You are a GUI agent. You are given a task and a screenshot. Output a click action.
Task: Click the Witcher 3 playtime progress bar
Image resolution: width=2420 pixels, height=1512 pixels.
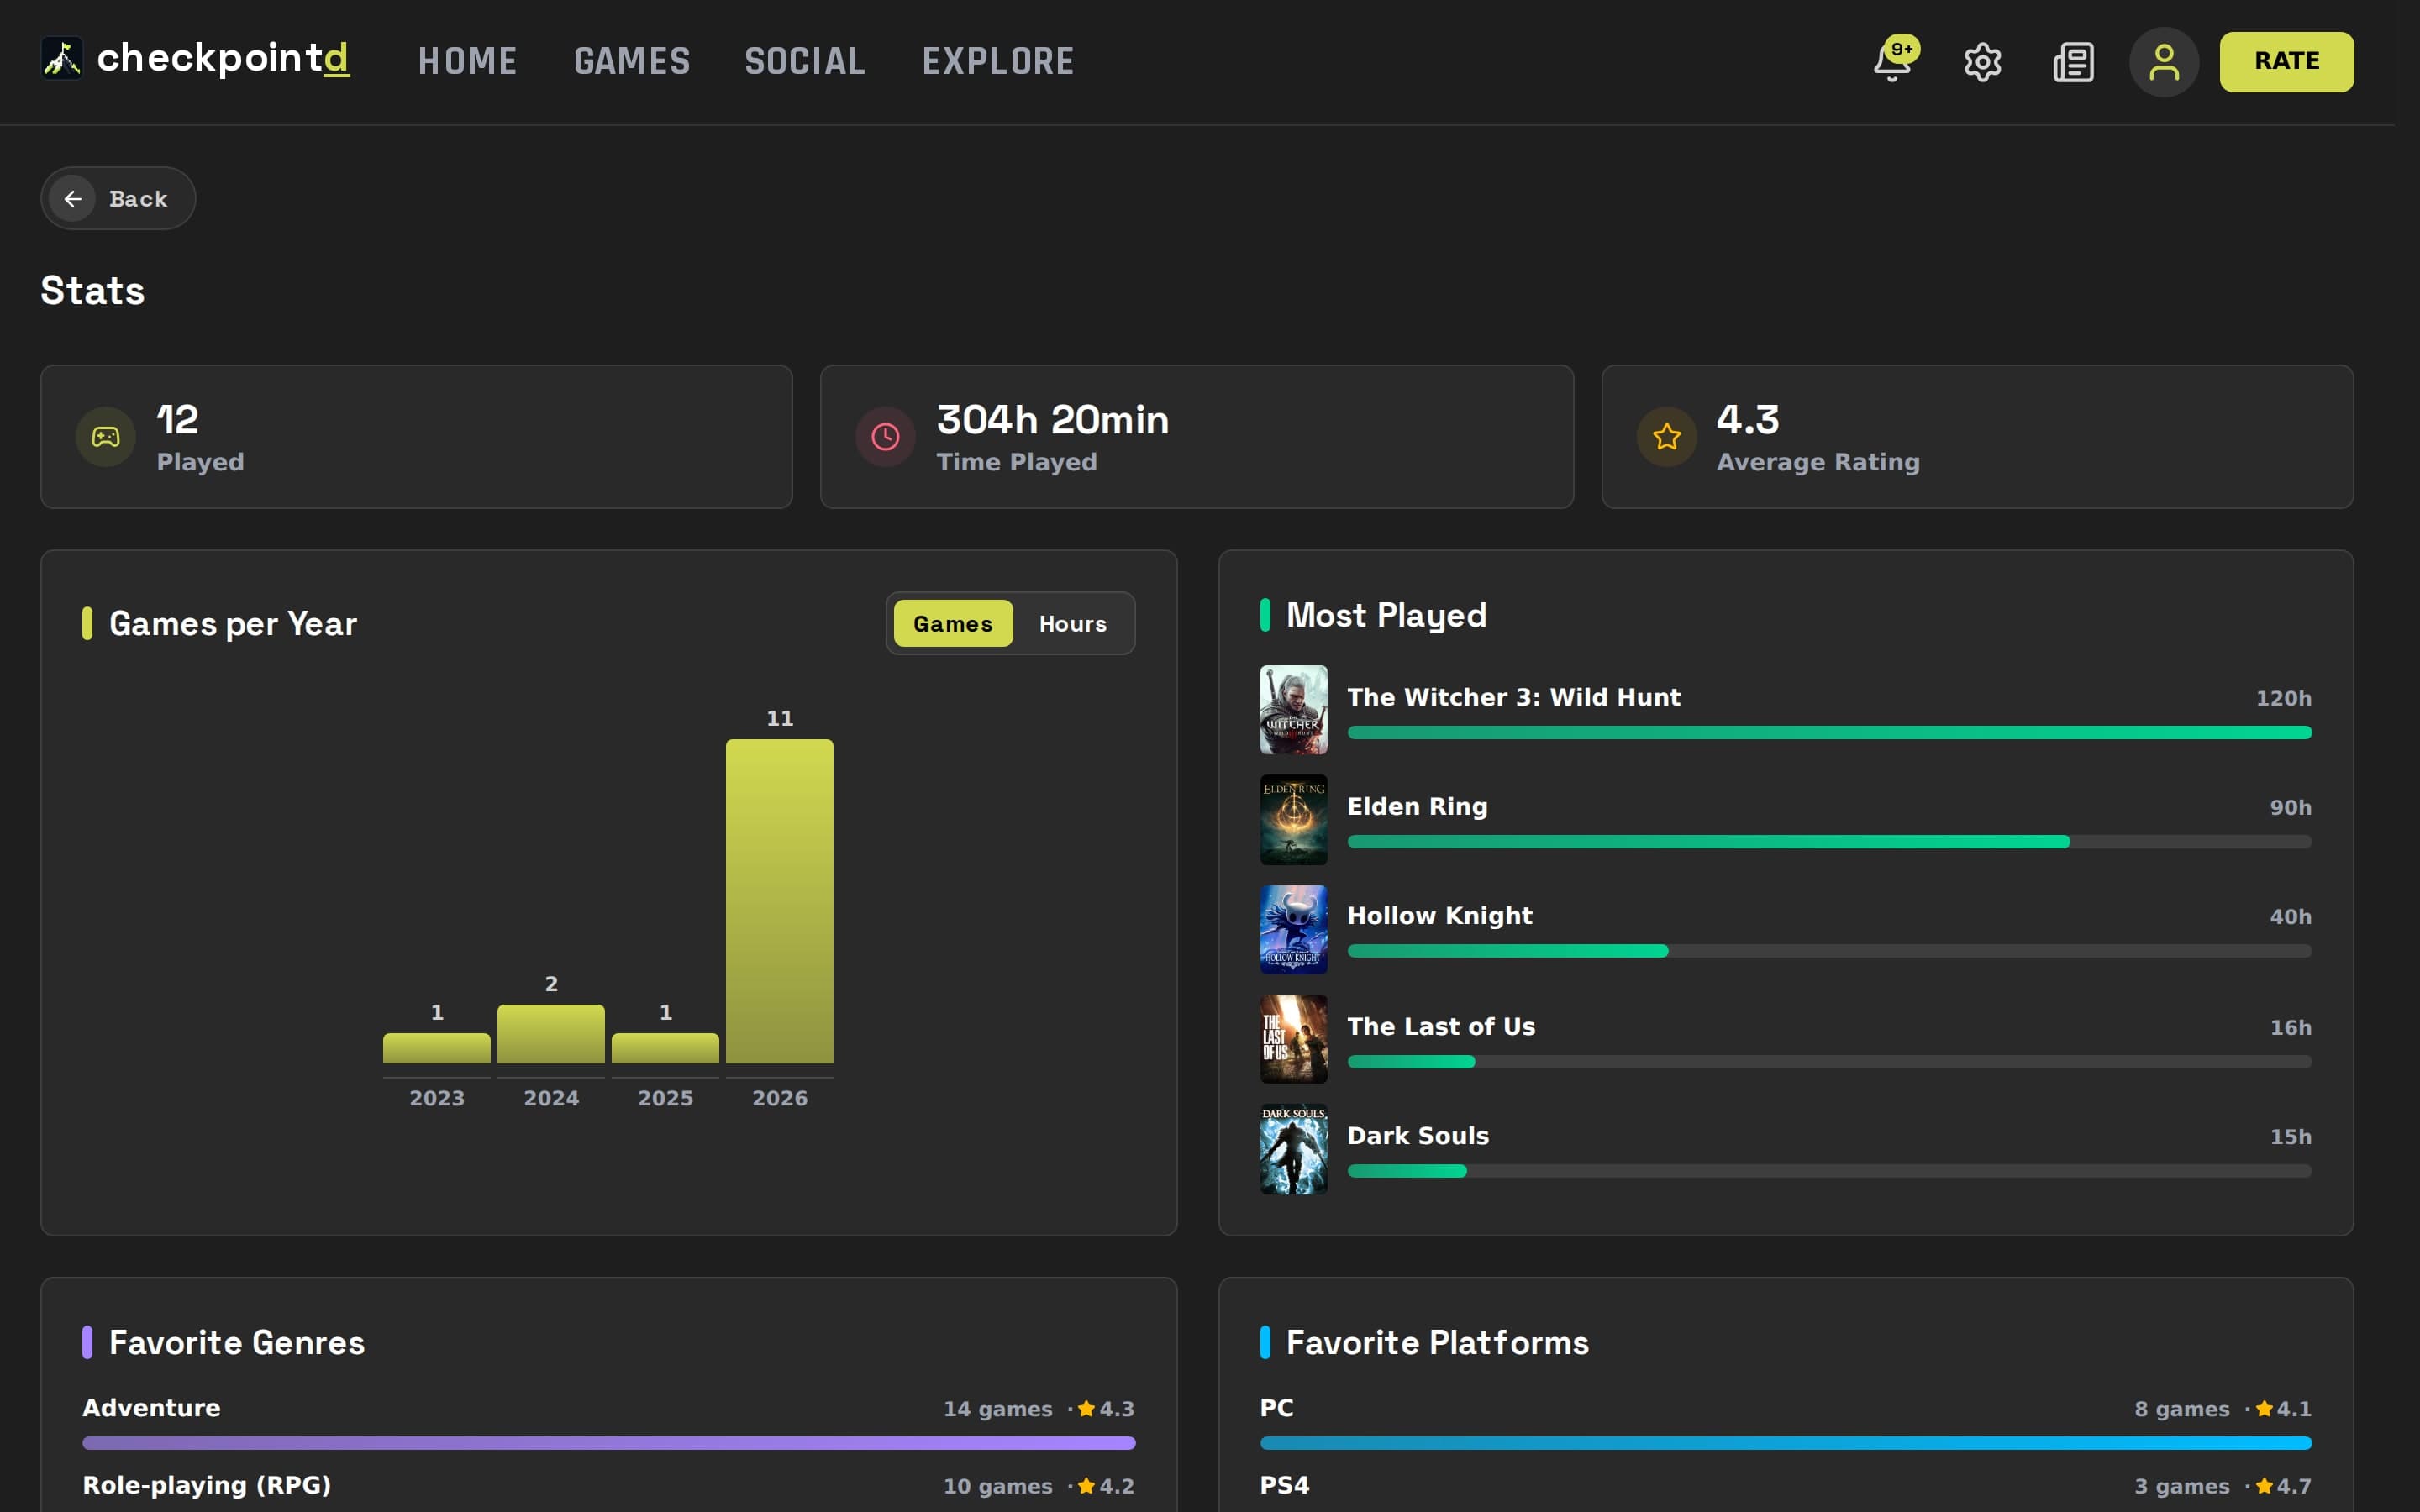click(x=1829, y=733)
